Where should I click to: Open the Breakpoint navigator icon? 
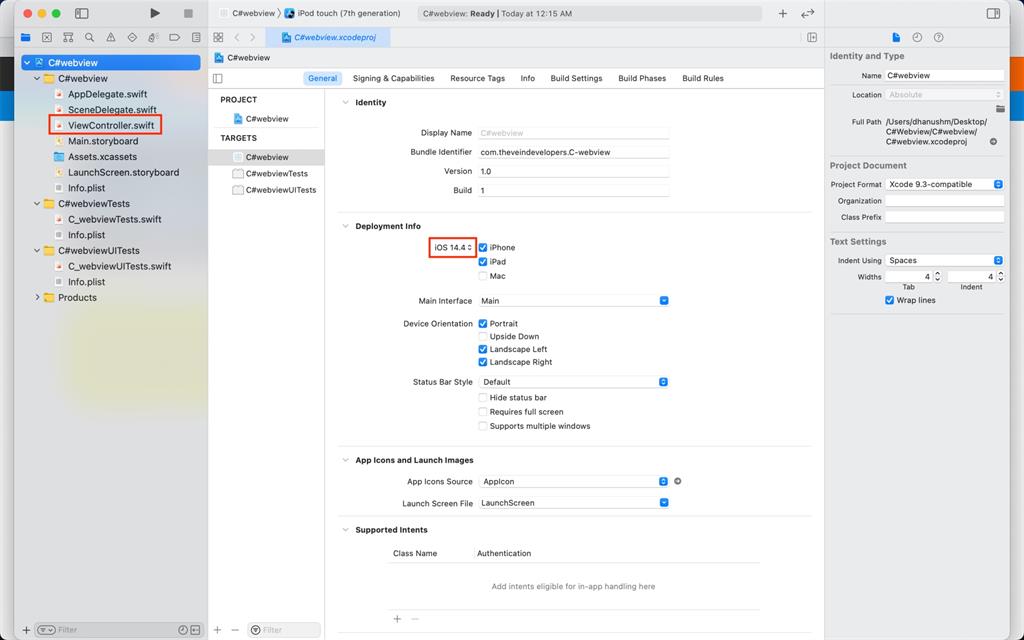pyautogui.click(x=176, y=37)
